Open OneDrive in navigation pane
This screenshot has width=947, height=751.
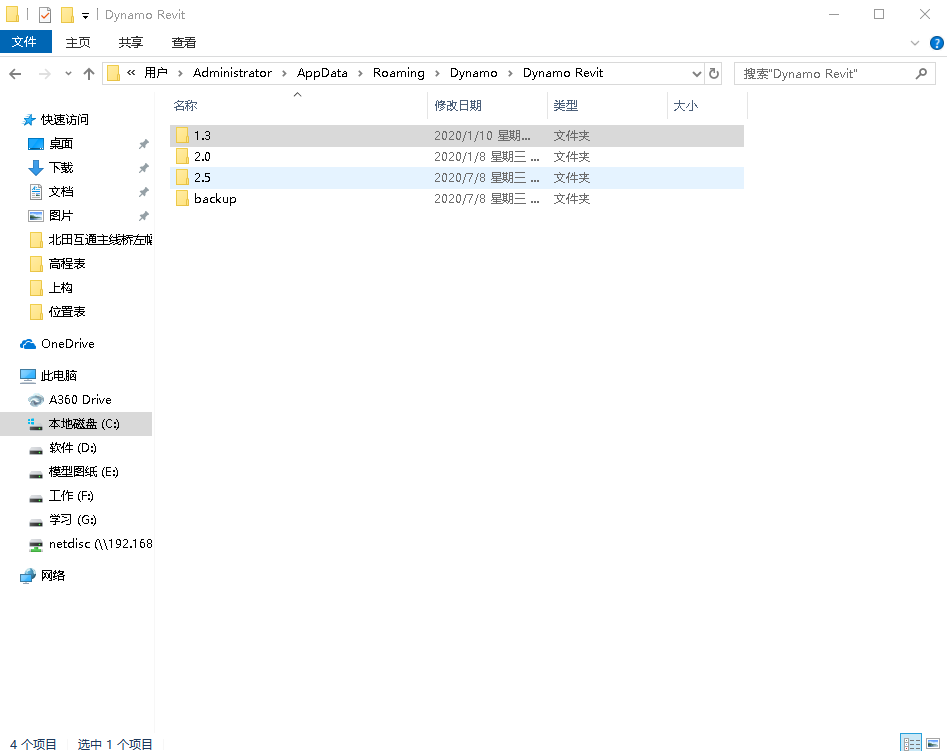point(67,344)
